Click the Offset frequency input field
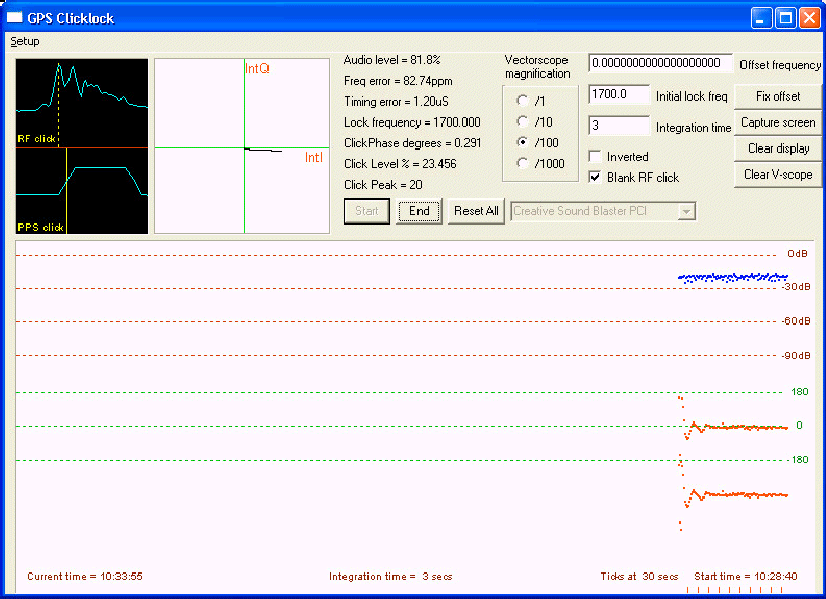 [x=660, y=63]
